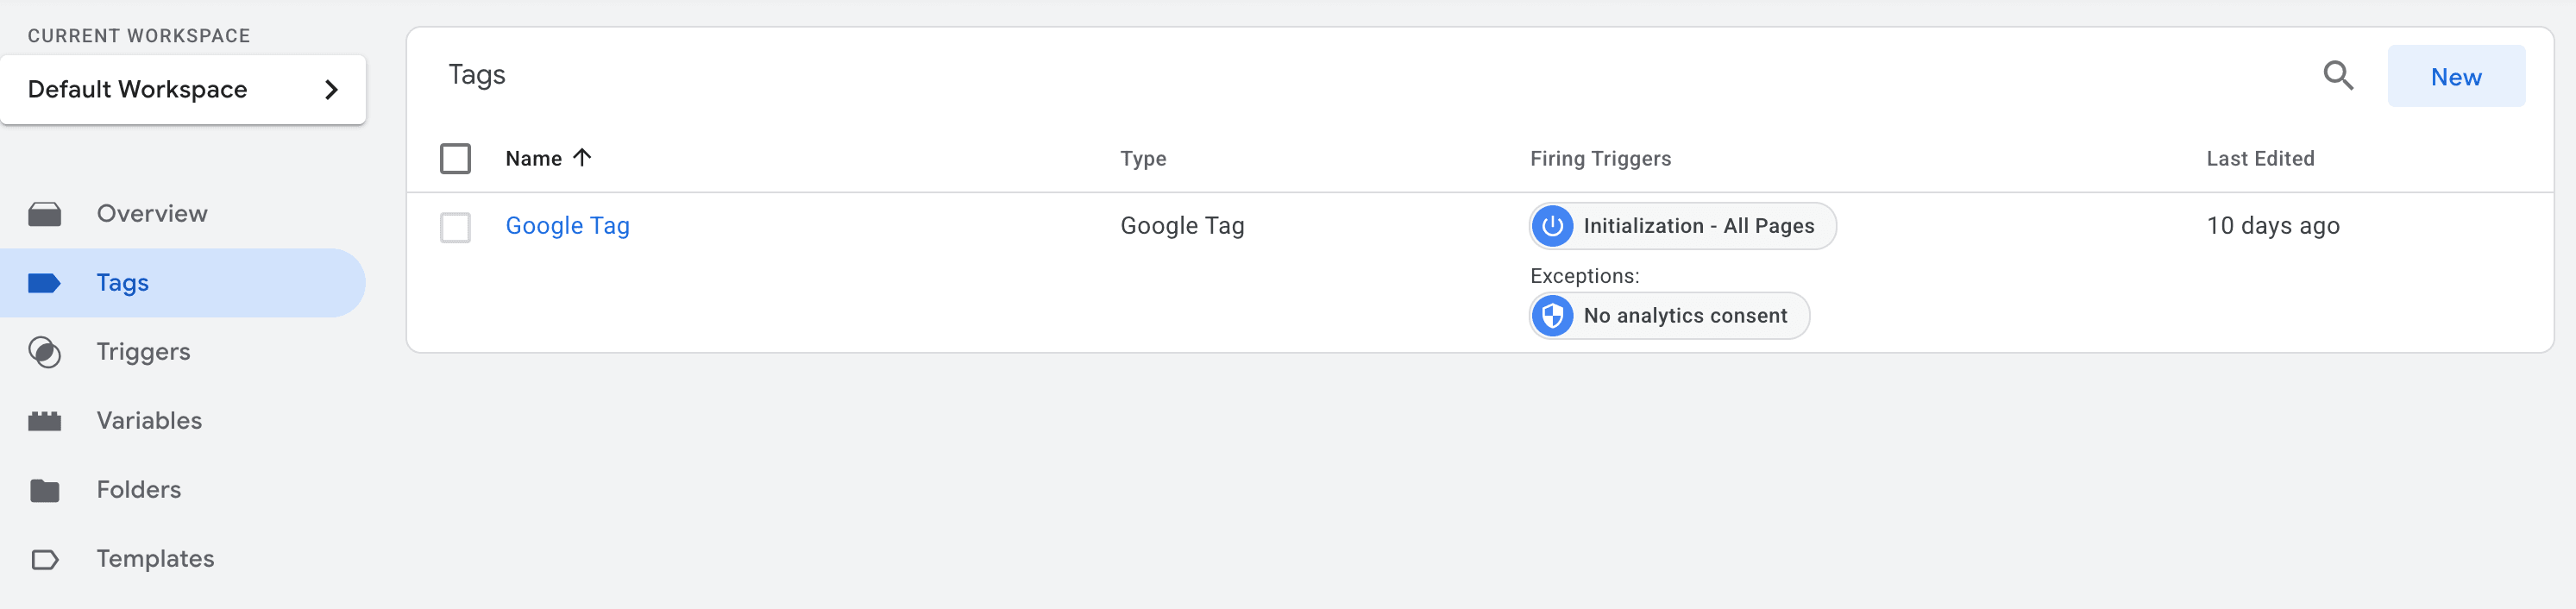Image resolution: width=2576 pixels, height=609 pixels.
Task: Open the Tags section in sidebar
Action: (123, 283)
